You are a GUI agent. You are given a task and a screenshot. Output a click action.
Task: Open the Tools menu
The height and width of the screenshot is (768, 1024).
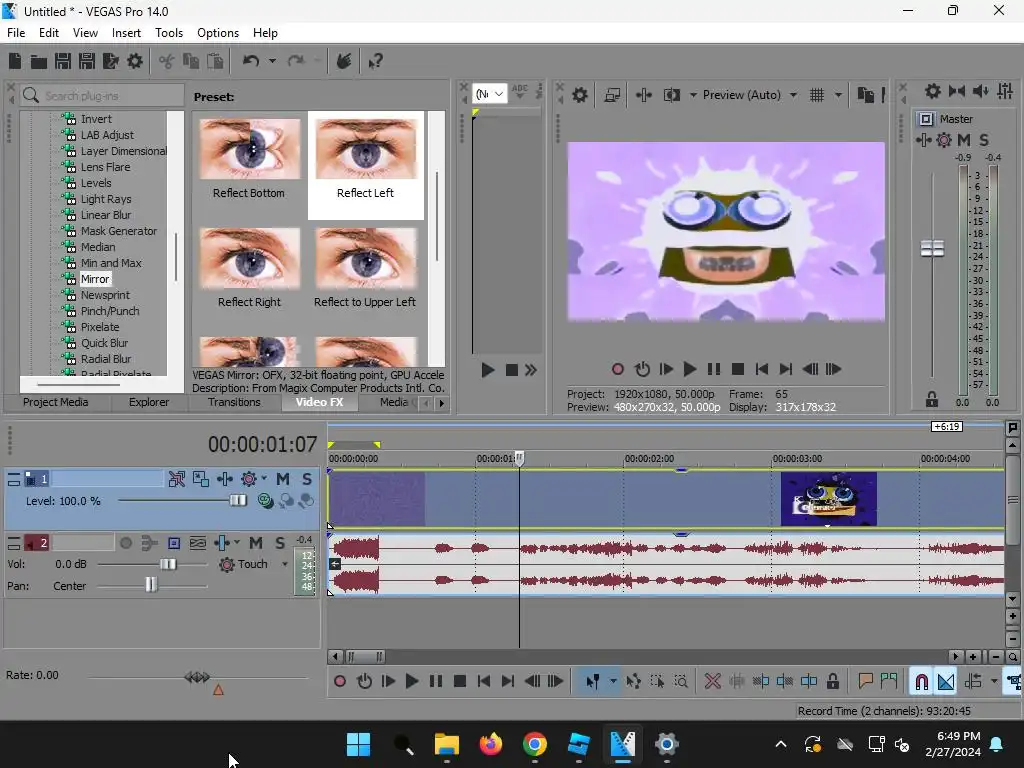168,33
